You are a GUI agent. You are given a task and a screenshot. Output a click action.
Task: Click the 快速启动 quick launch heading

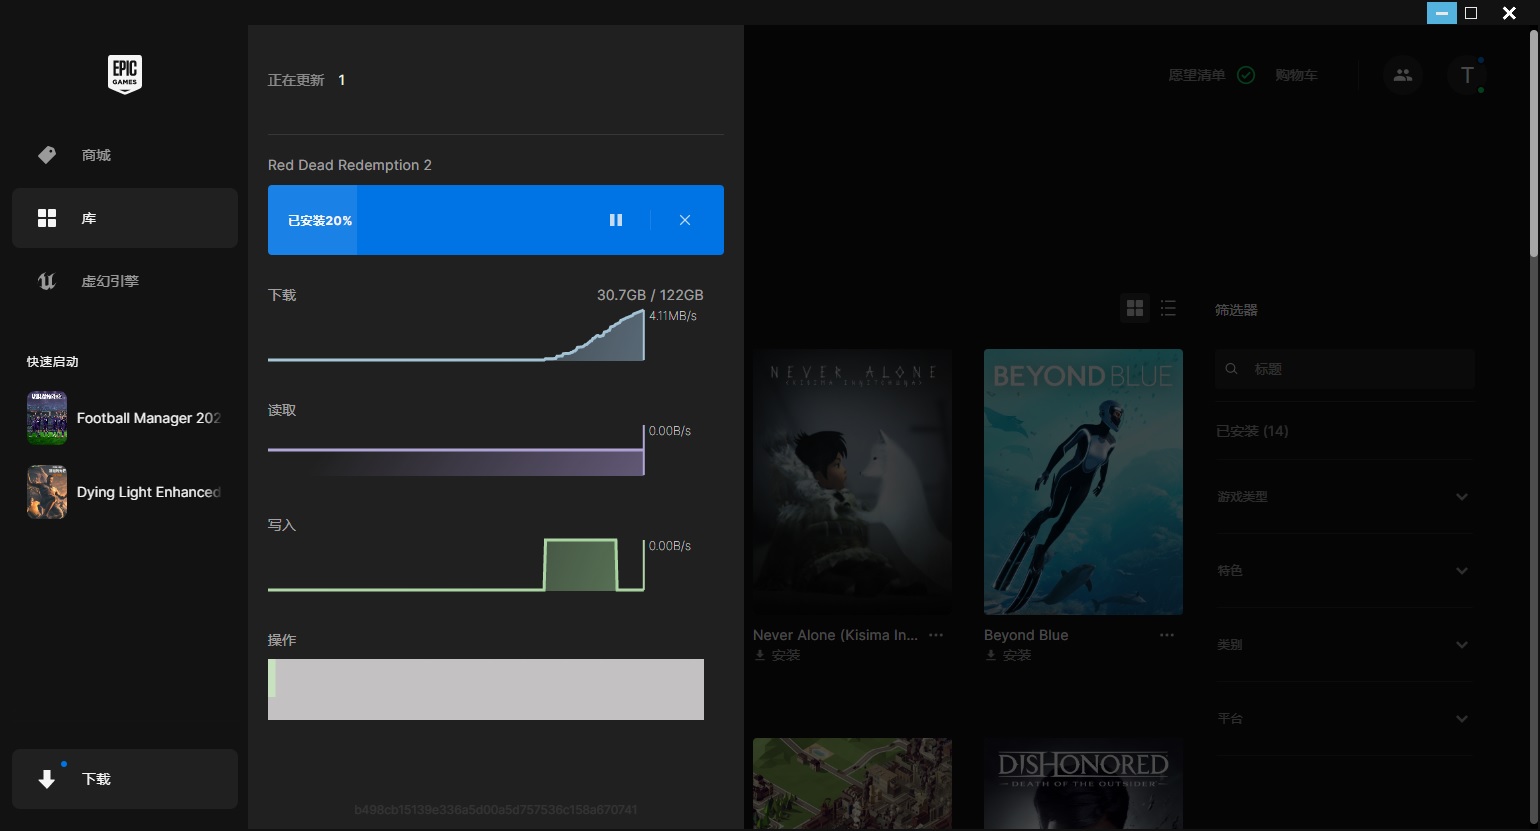[x=52, y=362]
